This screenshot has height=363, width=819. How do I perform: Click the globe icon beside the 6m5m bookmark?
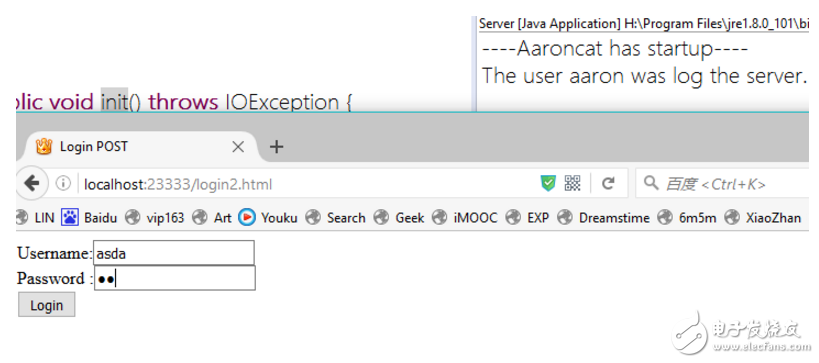pos(665,217)
